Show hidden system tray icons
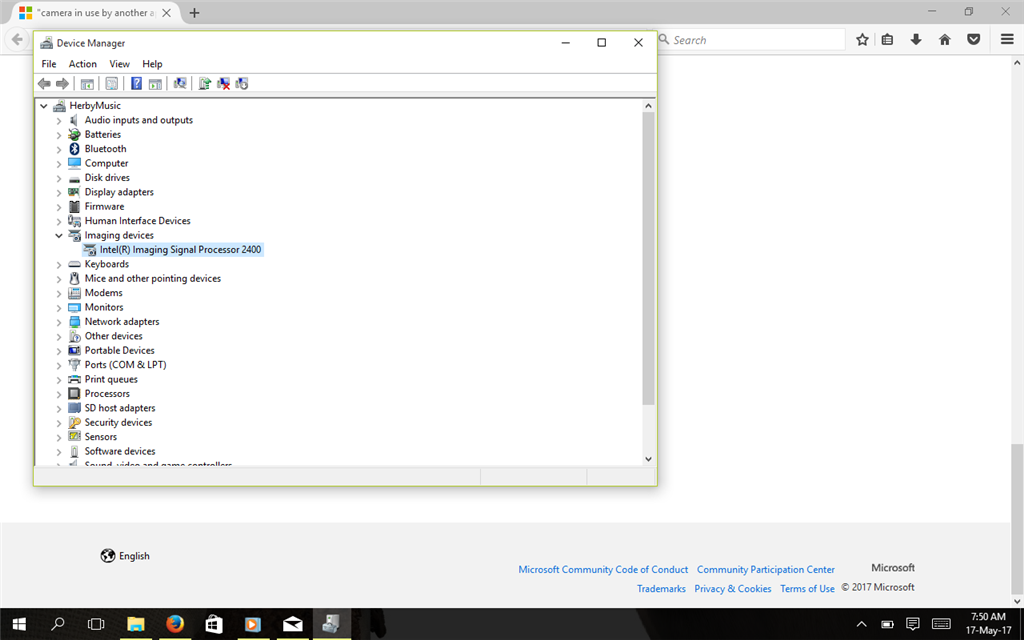 861,624
